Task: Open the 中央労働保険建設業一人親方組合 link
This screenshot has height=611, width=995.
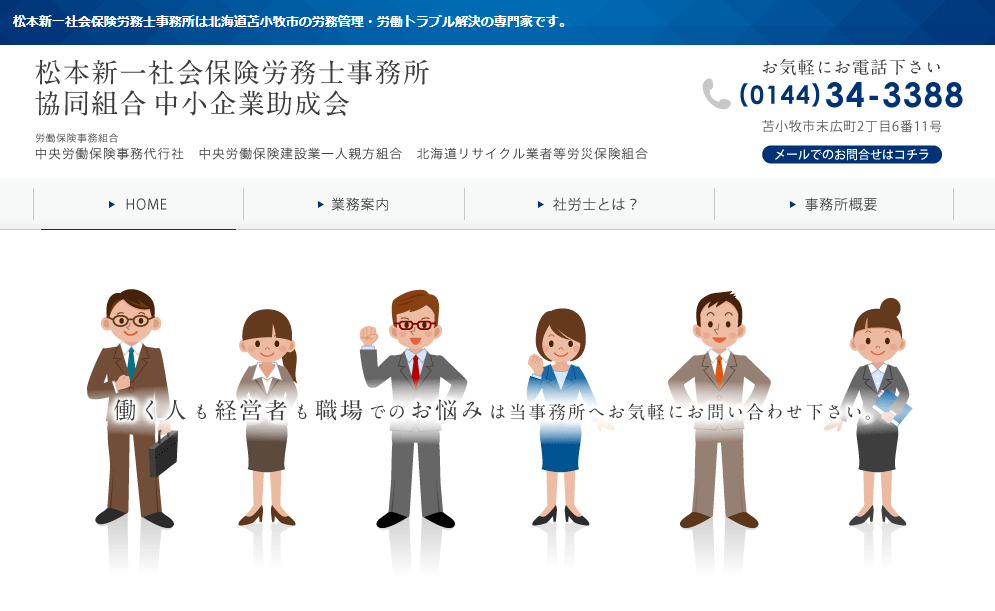Action: pyautogui.click(x=300, y=154)
